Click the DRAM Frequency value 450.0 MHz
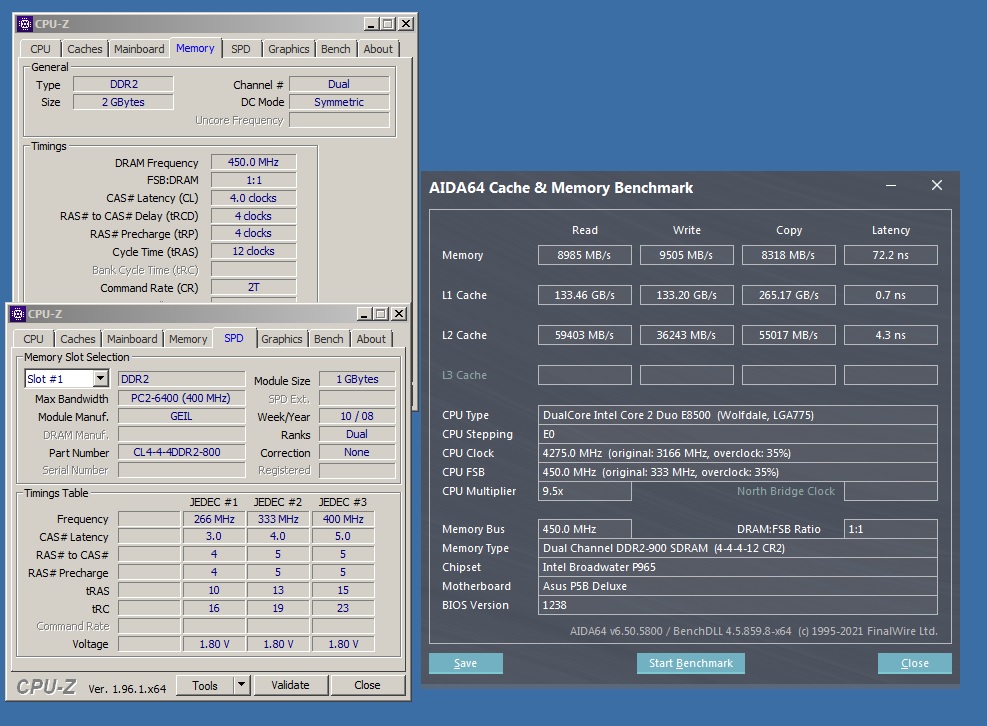This screenshot has height=726, width=987. [x=253, y=162]
